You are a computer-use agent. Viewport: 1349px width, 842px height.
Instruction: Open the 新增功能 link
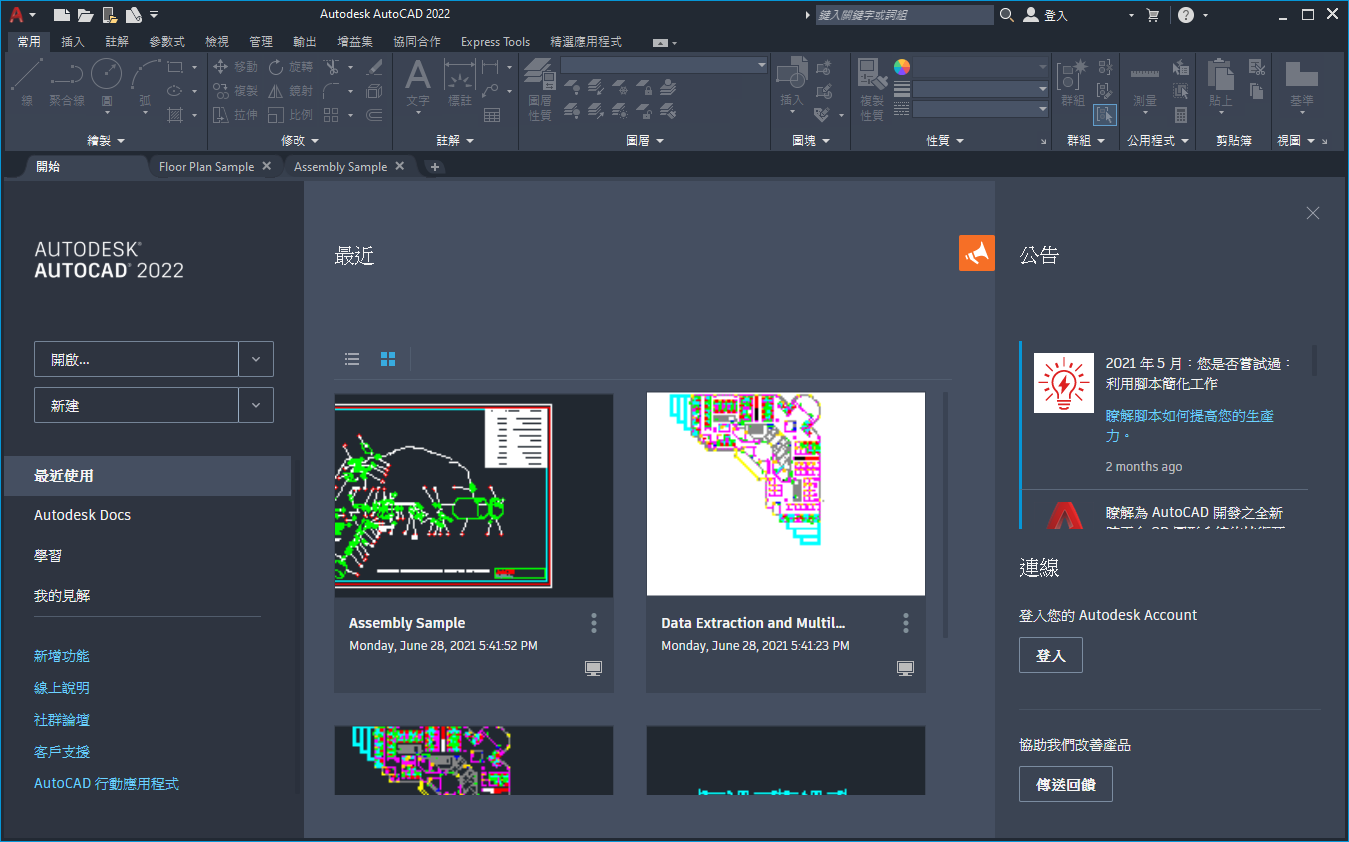tap(62, 656)
